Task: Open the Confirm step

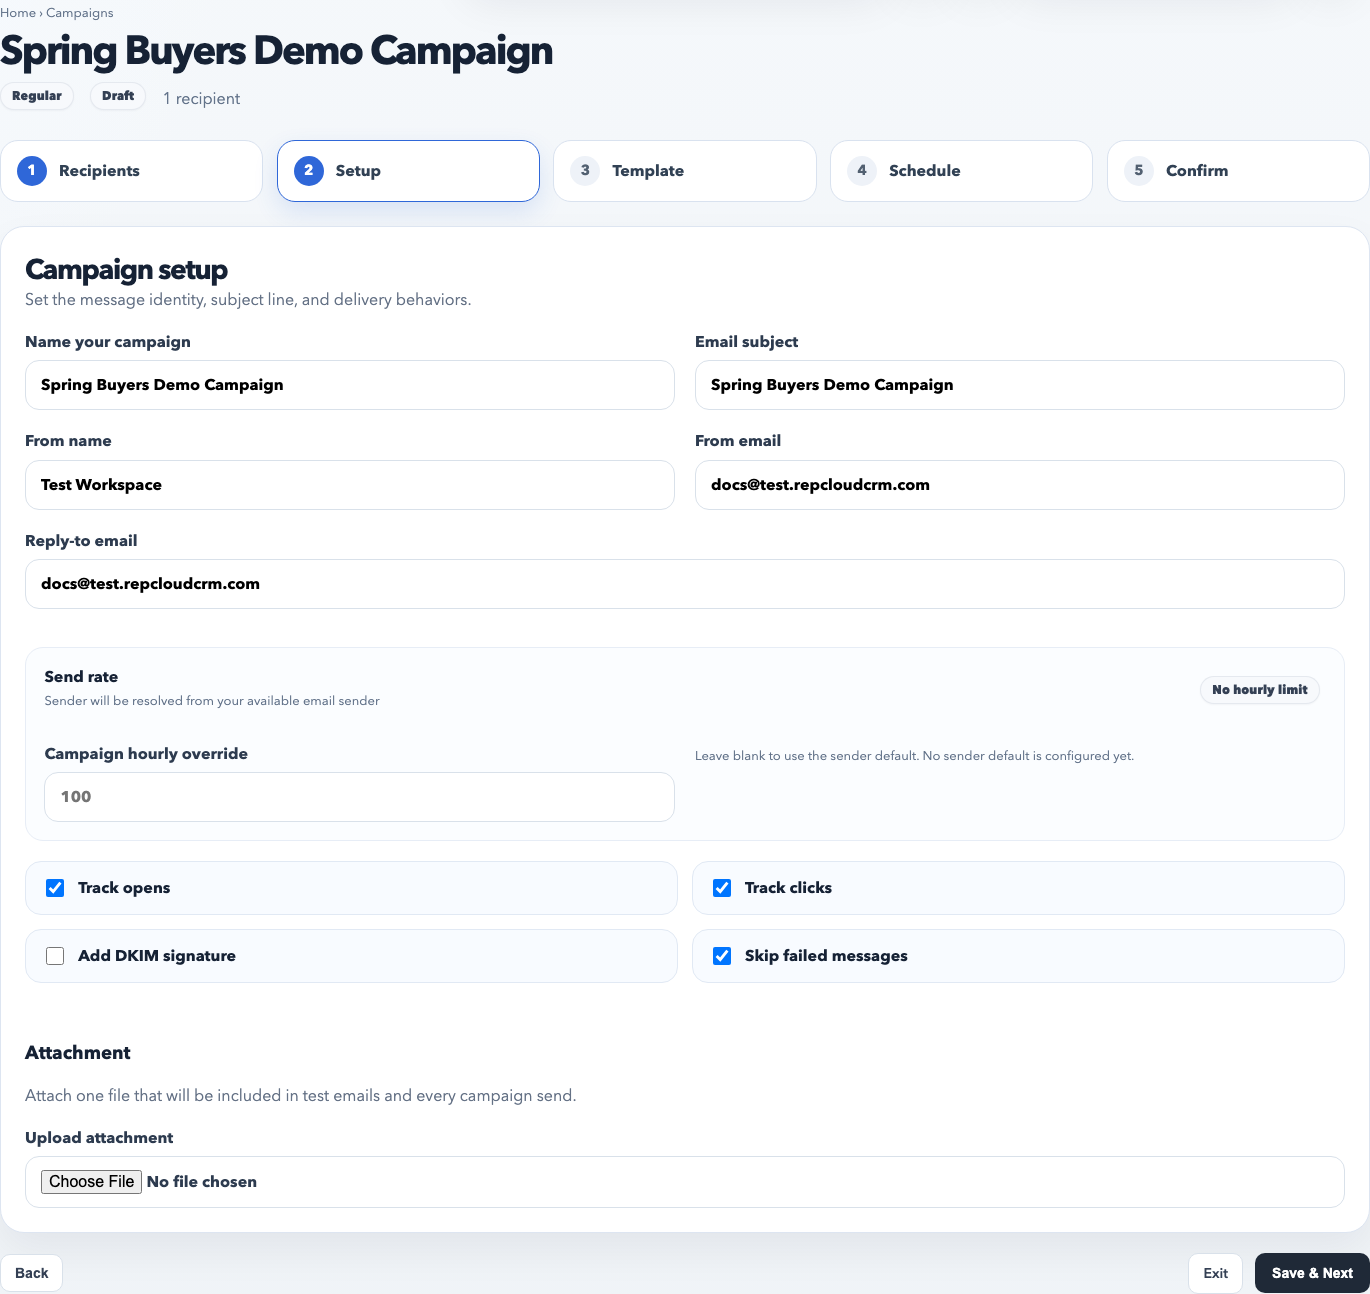Action: (1238, 171)
